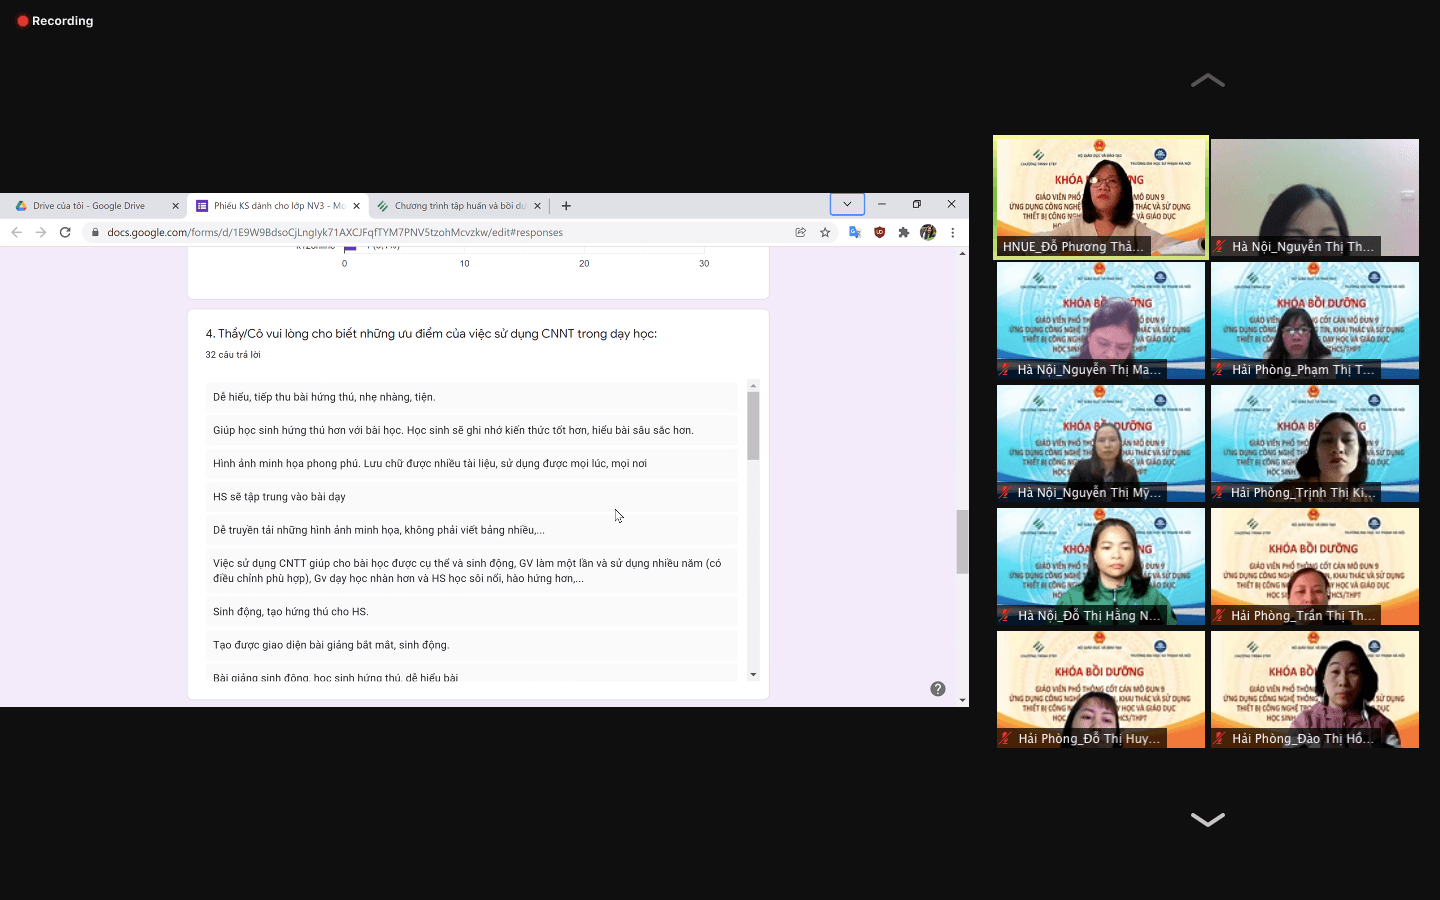
Task: Select response 'Bài giảng sinh động, học sinh hứng thú'
Action: 472,675
